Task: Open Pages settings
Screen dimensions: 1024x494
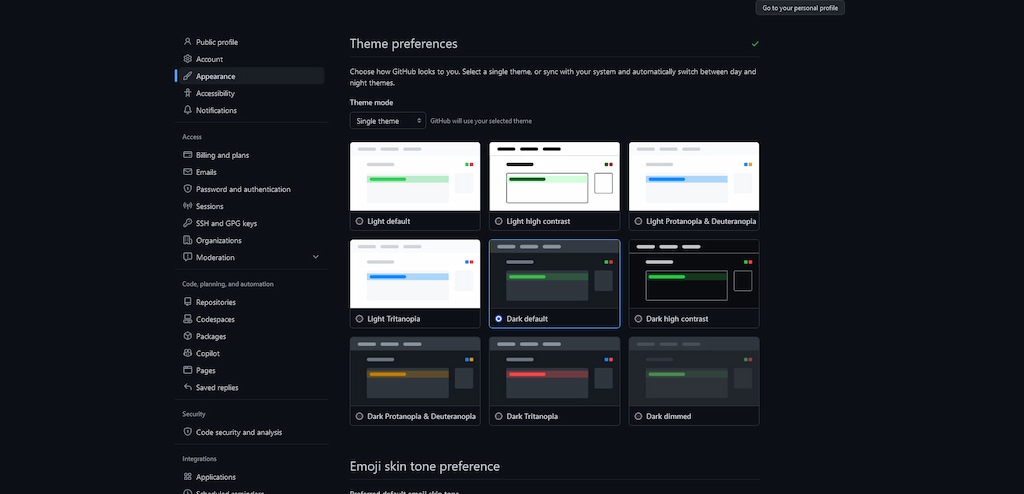Action: 206,370
